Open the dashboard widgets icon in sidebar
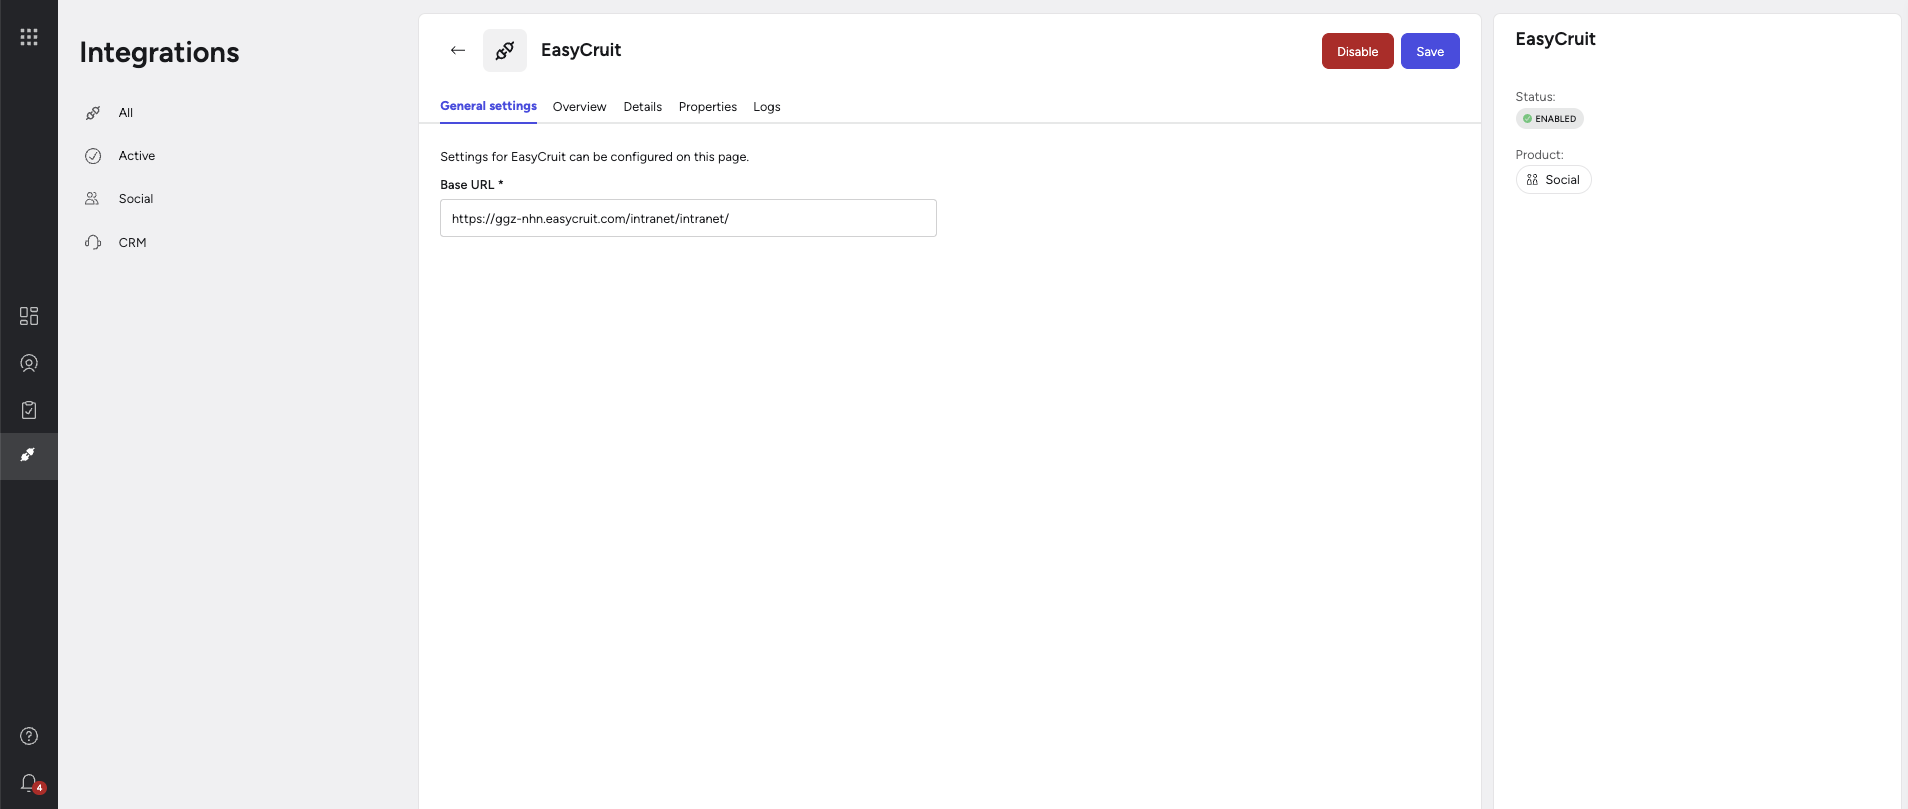Viewport: 1908px width, 809px height. (29, 316)
